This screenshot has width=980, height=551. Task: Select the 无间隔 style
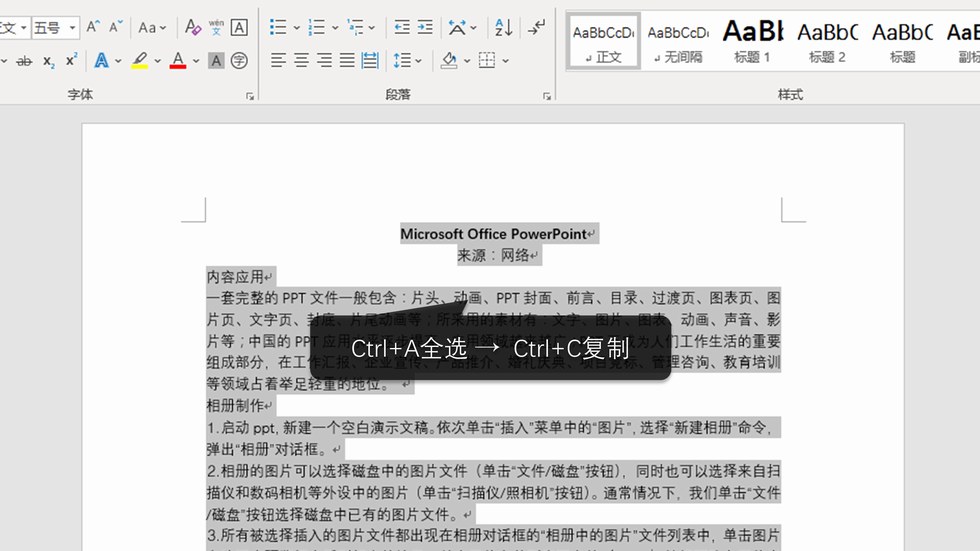[x=677, y=41]
